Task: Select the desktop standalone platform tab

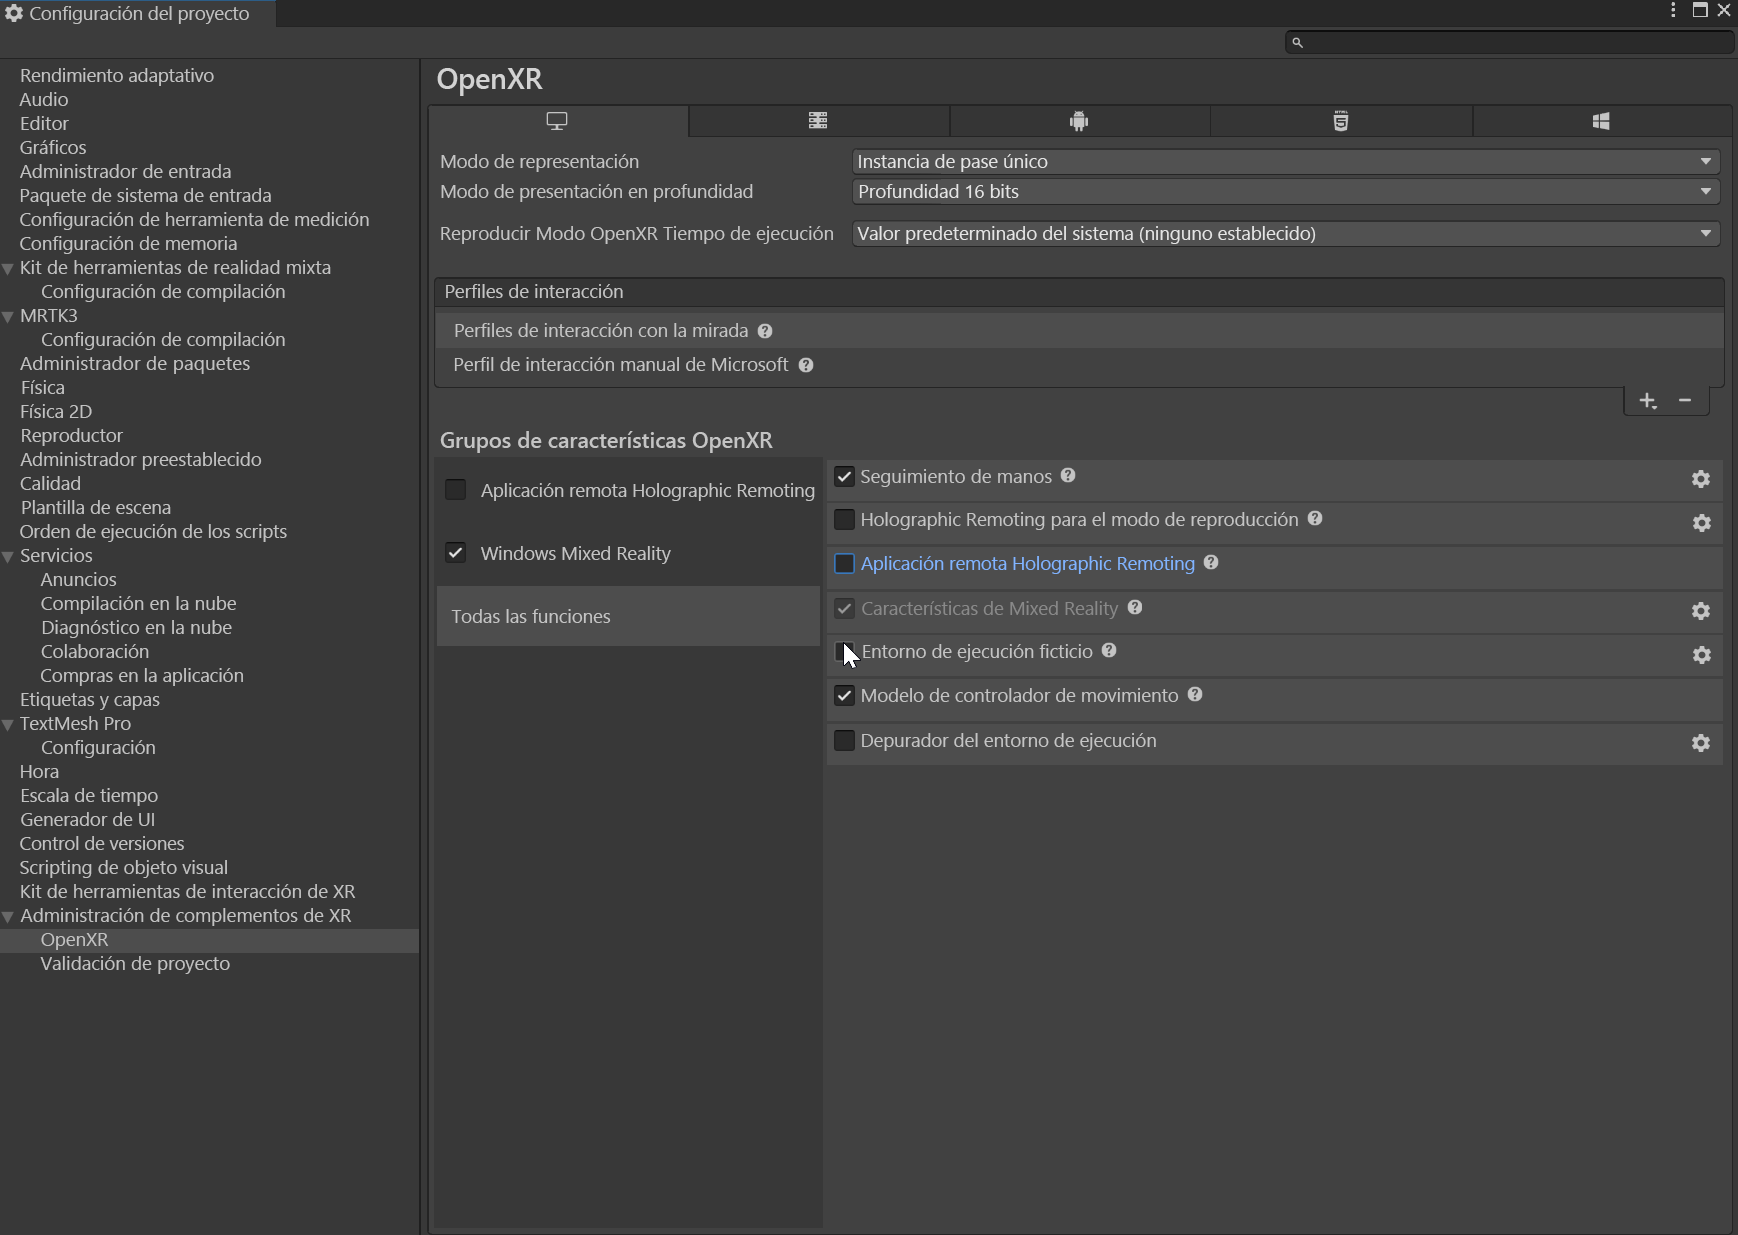Action: [x=557, y=121]
